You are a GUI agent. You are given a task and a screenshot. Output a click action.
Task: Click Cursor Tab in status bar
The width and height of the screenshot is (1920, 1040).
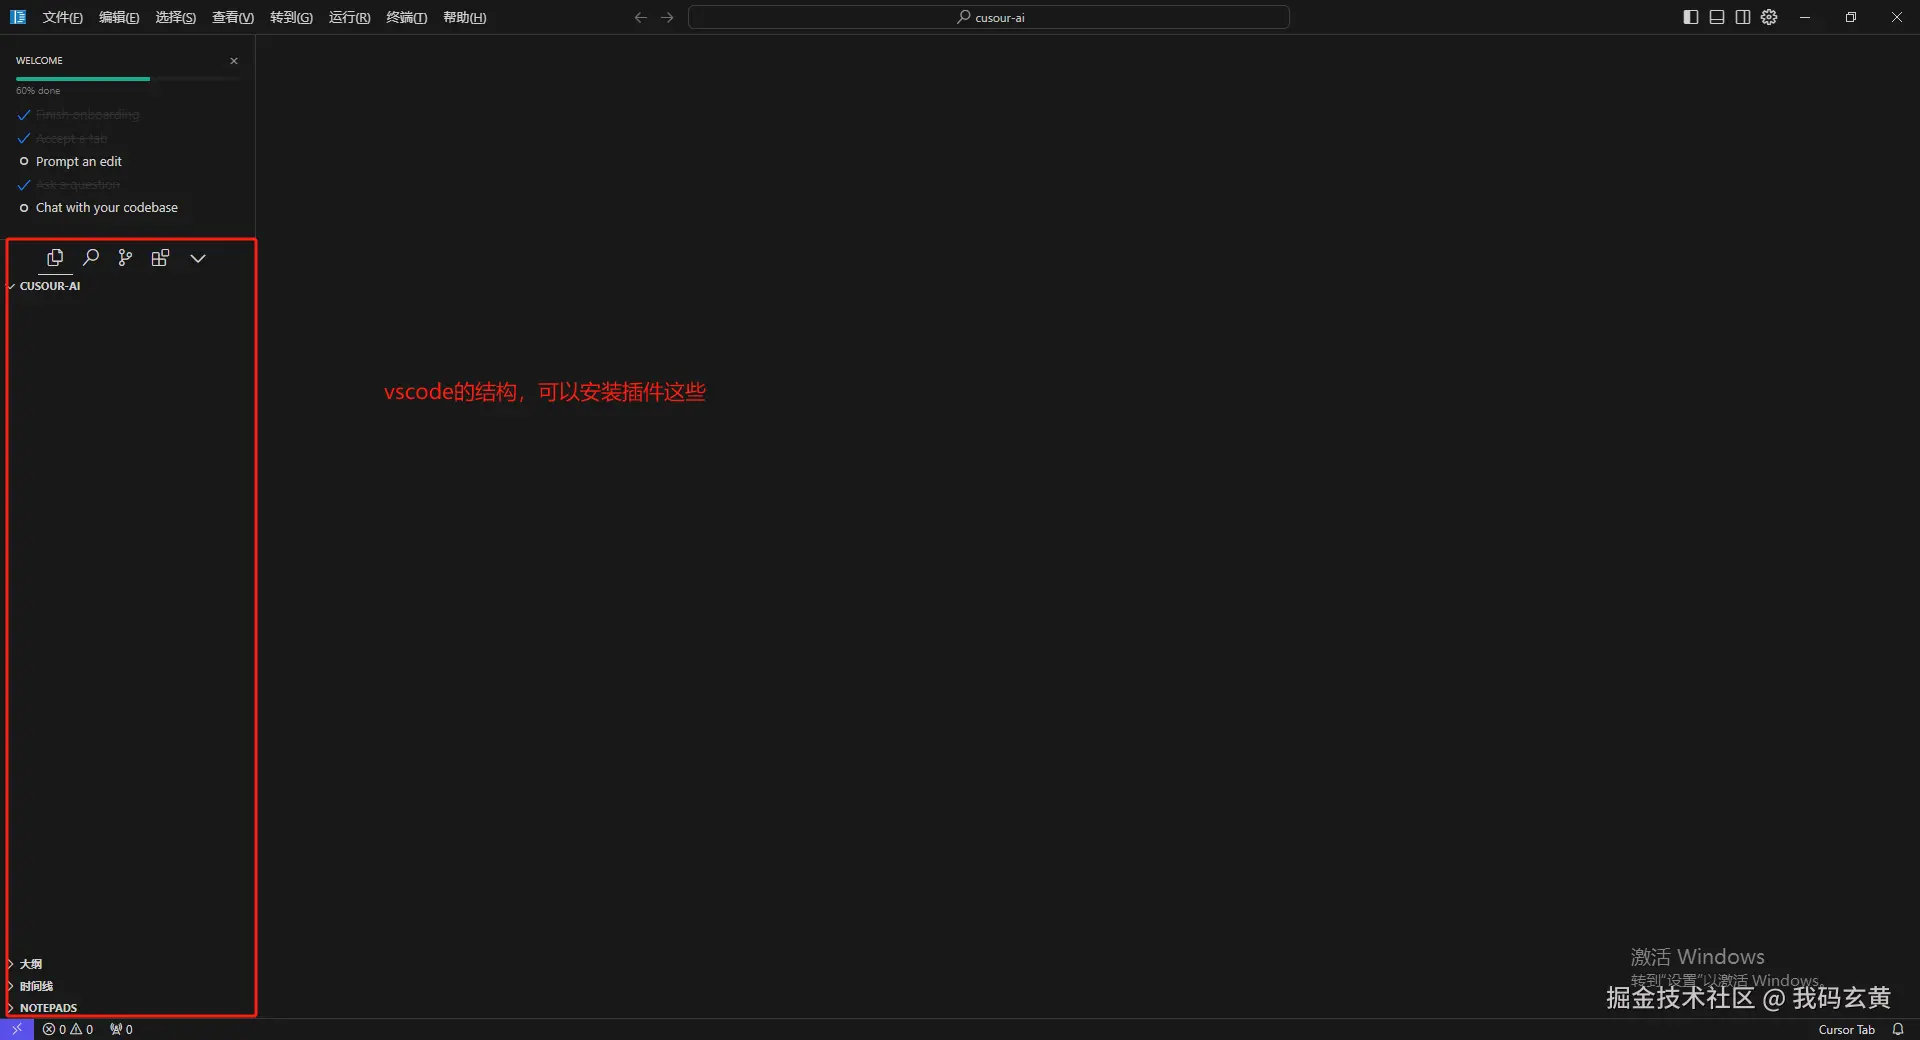1846,1029
